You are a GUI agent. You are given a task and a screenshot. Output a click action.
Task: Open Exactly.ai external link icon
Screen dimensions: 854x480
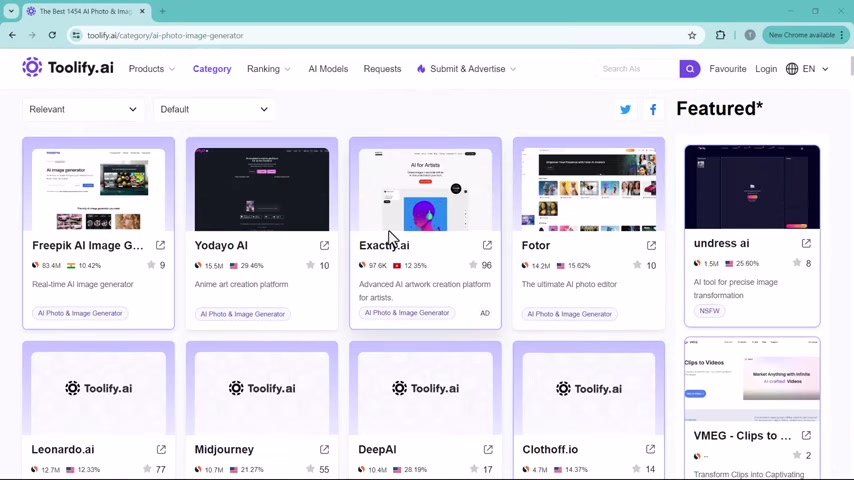(x=487, y=245)
